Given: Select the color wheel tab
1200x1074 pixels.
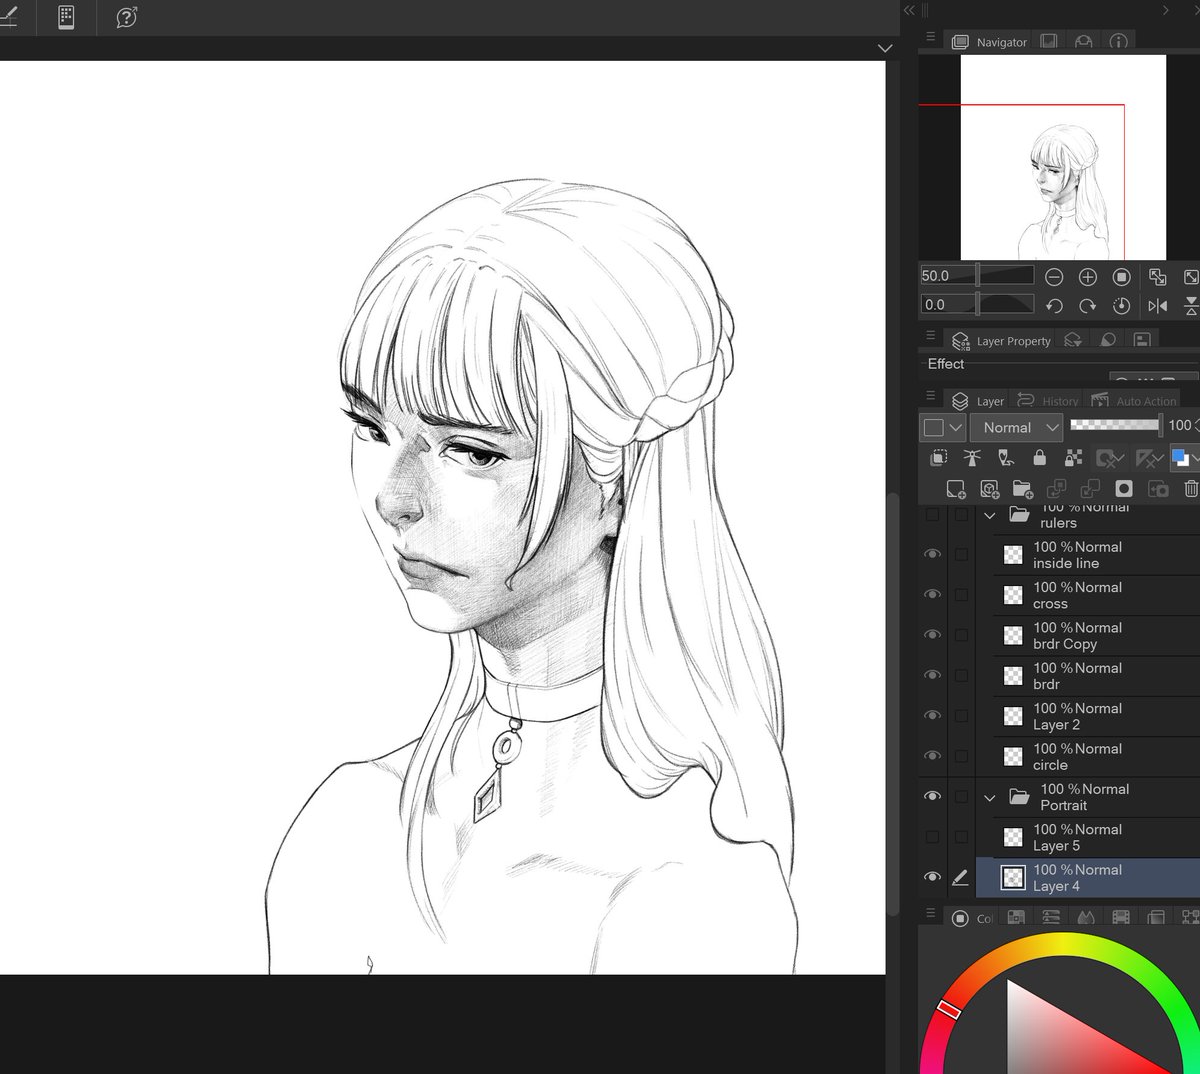Looking at the screenshot, I should (x=971, y=918).
